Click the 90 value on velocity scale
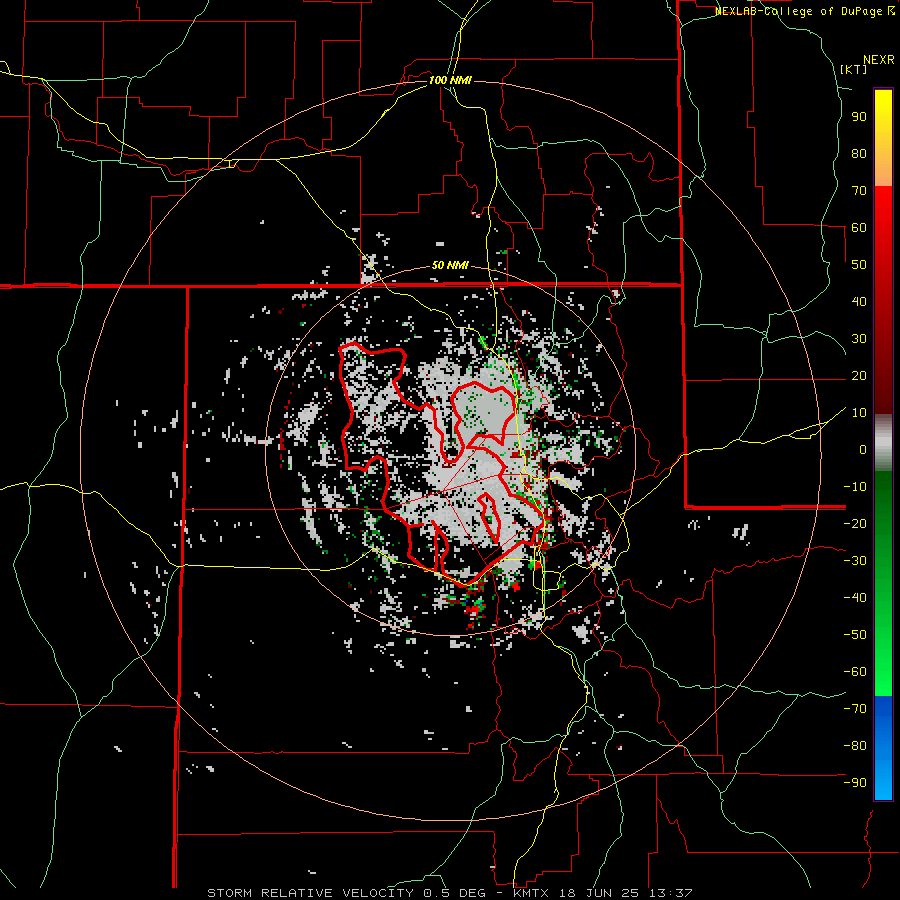The width and height of the screenshot is (900, 900). [x=859, y=117]
